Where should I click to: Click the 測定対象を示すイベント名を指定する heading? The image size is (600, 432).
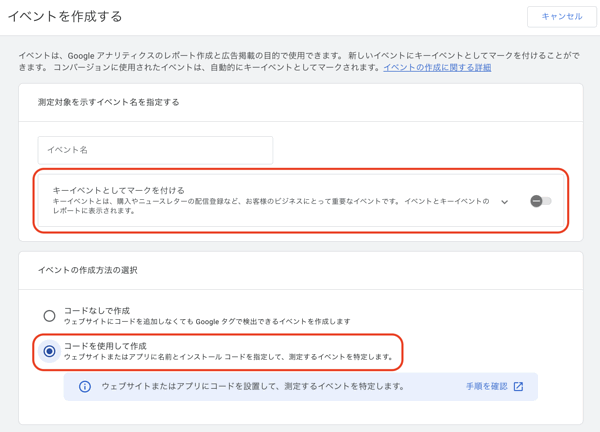(108, 102)
